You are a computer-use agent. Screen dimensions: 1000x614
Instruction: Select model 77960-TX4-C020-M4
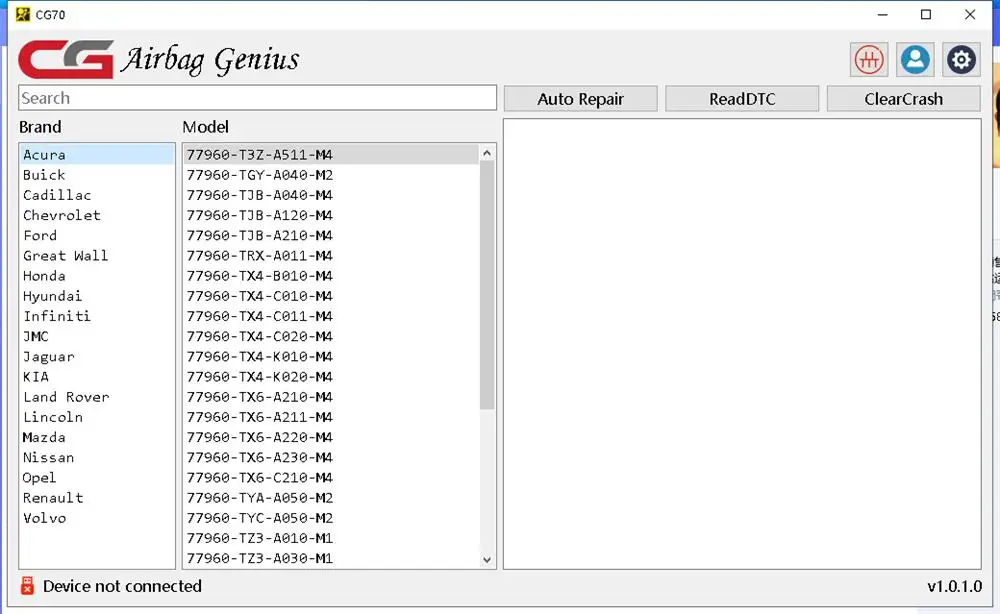click(x=331, y=336)
